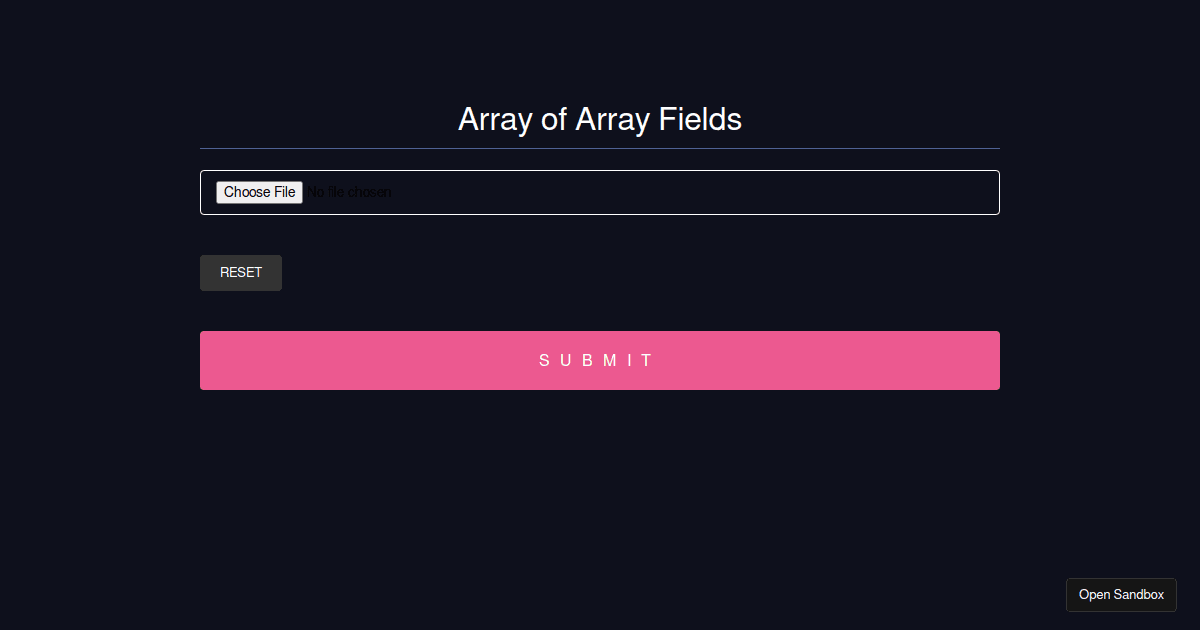Click the sandbox link at bottom right
The width and height of the screenshot is (1200, 630).
(x=1121, y=594)
